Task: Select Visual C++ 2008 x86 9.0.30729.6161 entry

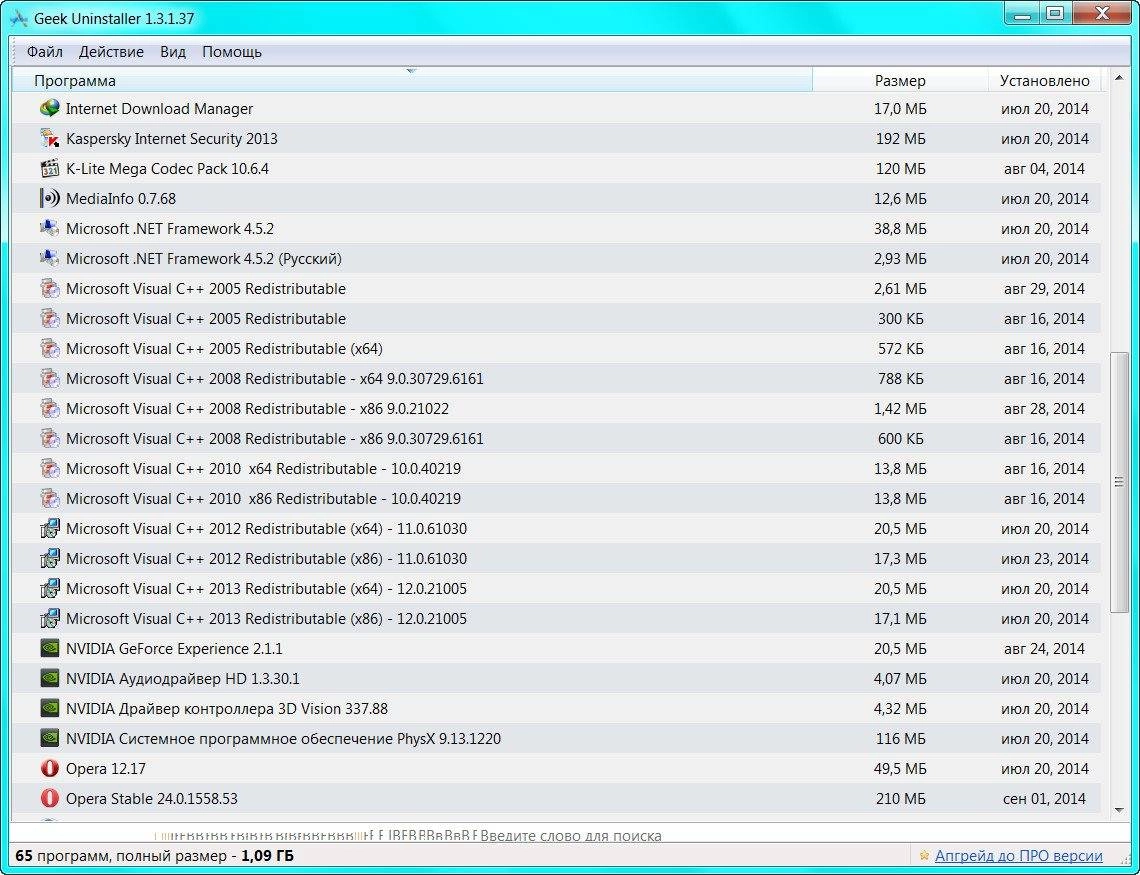Action: (x=556, y=438)
